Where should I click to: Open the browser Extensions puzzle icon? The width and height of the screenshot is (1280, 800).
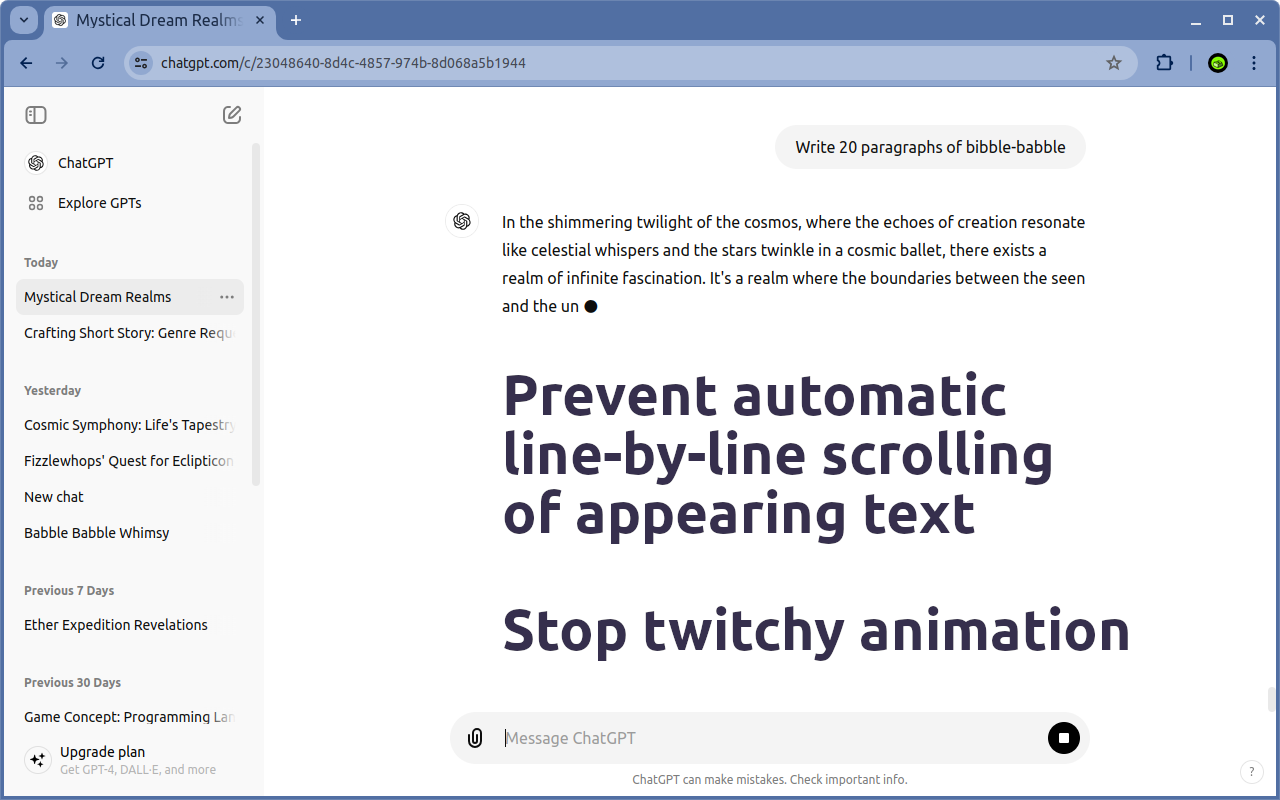(1164, 63)
